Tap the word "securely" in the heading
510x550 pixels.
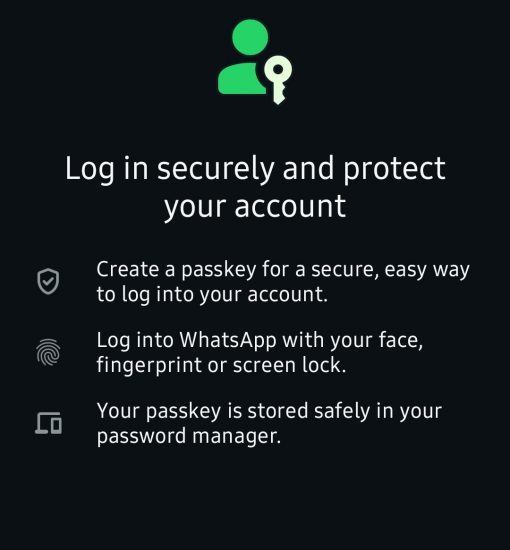tap(215, 170)
